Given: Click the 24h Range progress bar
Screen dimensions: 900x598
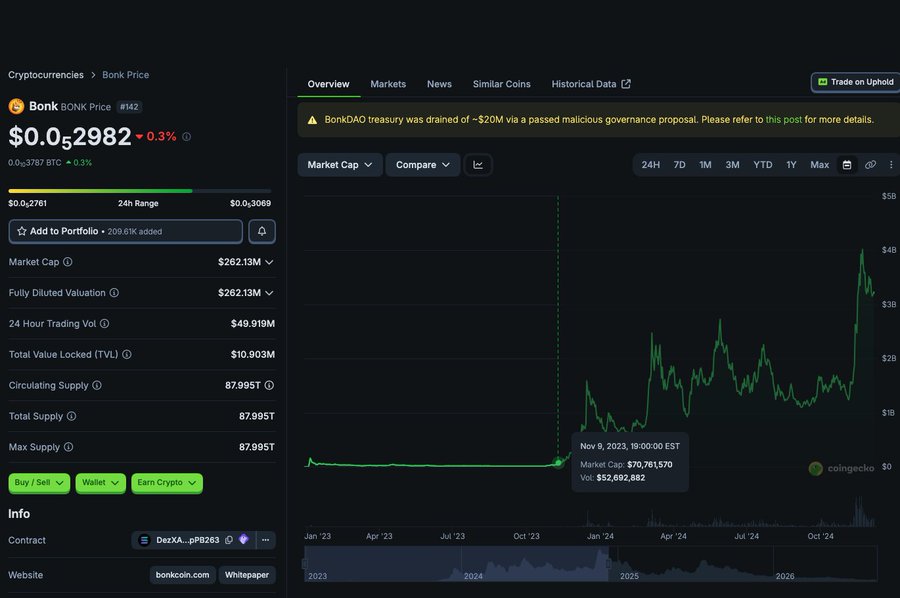Looking at the screenshot, I should point(140,191).
